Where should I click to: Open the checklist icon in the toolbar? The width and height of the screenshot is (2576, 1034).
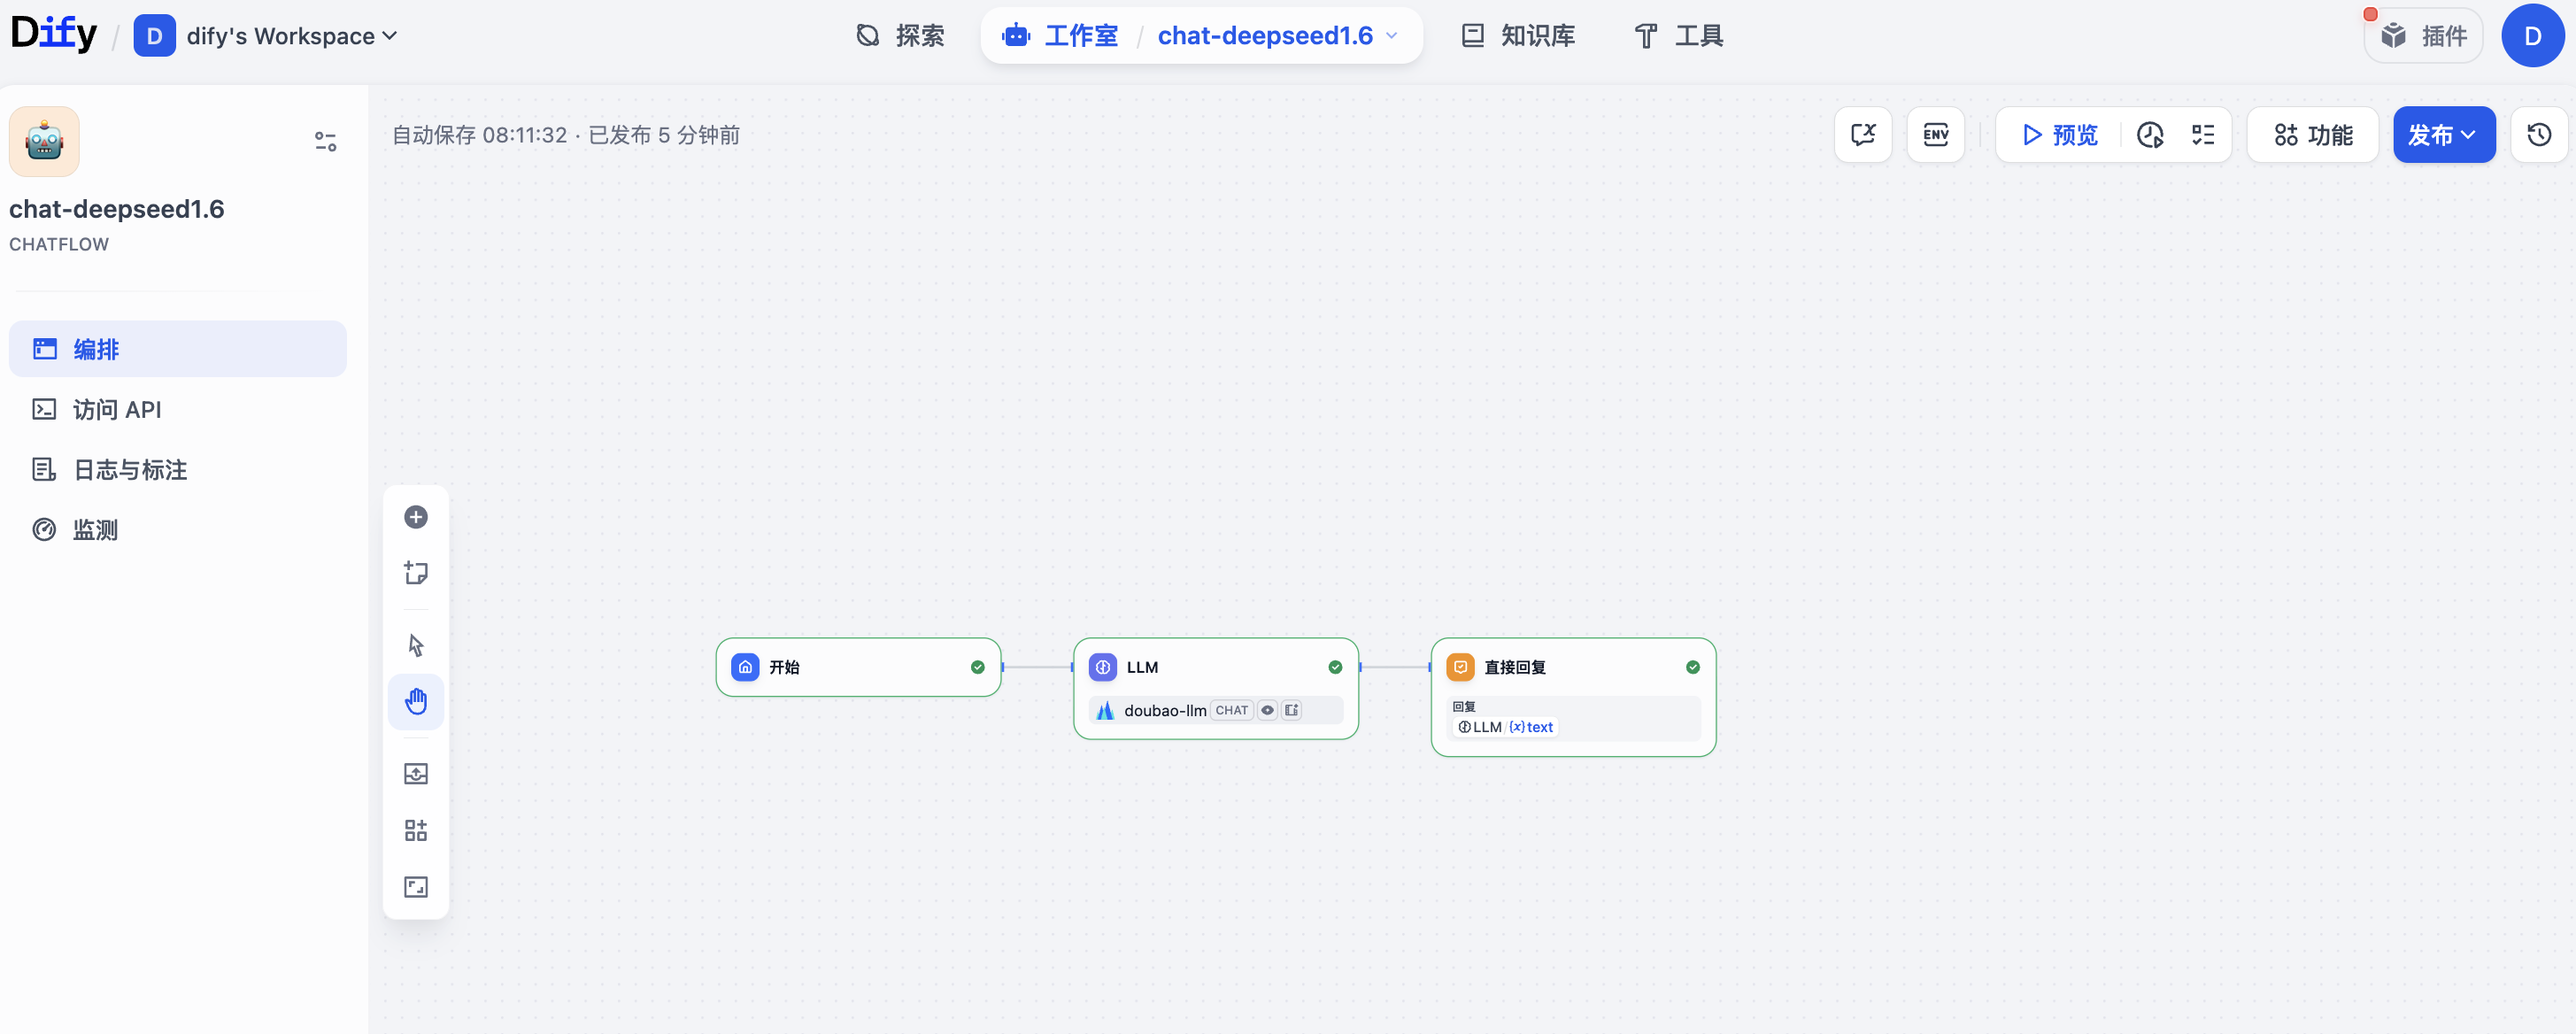point(2203,135)
